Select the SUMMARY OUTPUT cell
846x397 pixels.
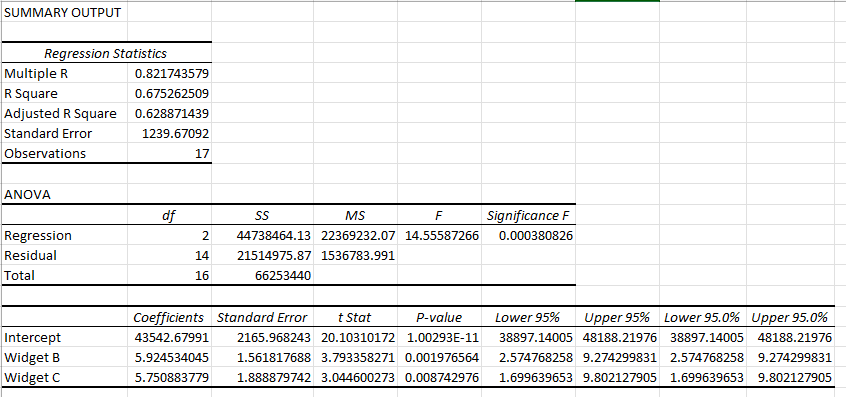click(64, 12)
